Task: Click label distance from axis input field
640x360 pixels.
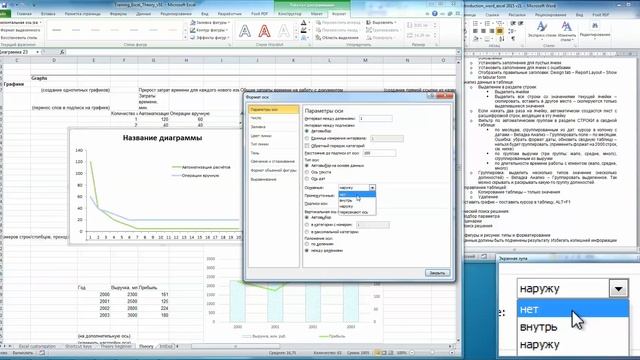Action: pos(379,153)
